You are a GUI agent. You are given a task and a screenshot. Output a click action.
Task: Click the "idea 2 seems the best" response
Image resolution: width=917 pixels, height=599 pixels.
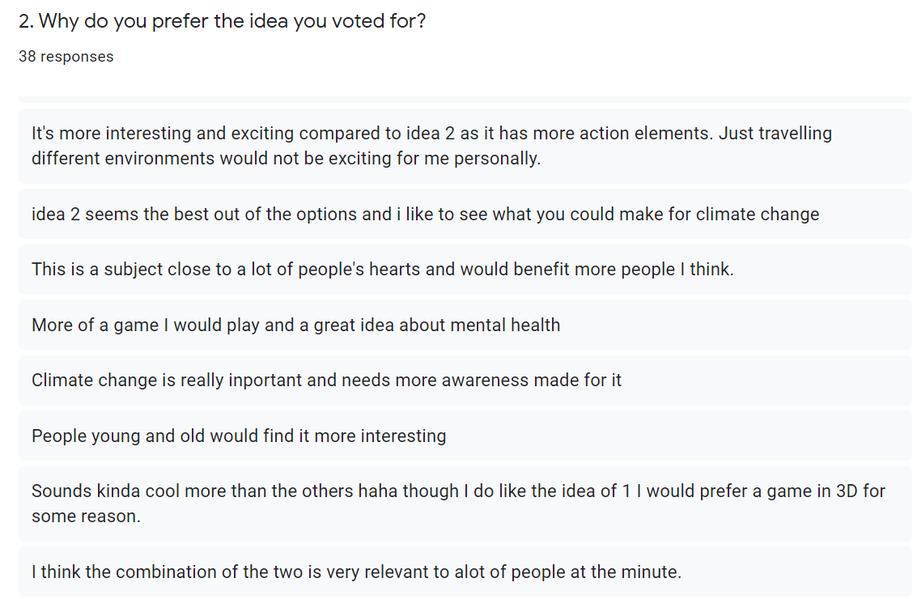click(425, 214)
